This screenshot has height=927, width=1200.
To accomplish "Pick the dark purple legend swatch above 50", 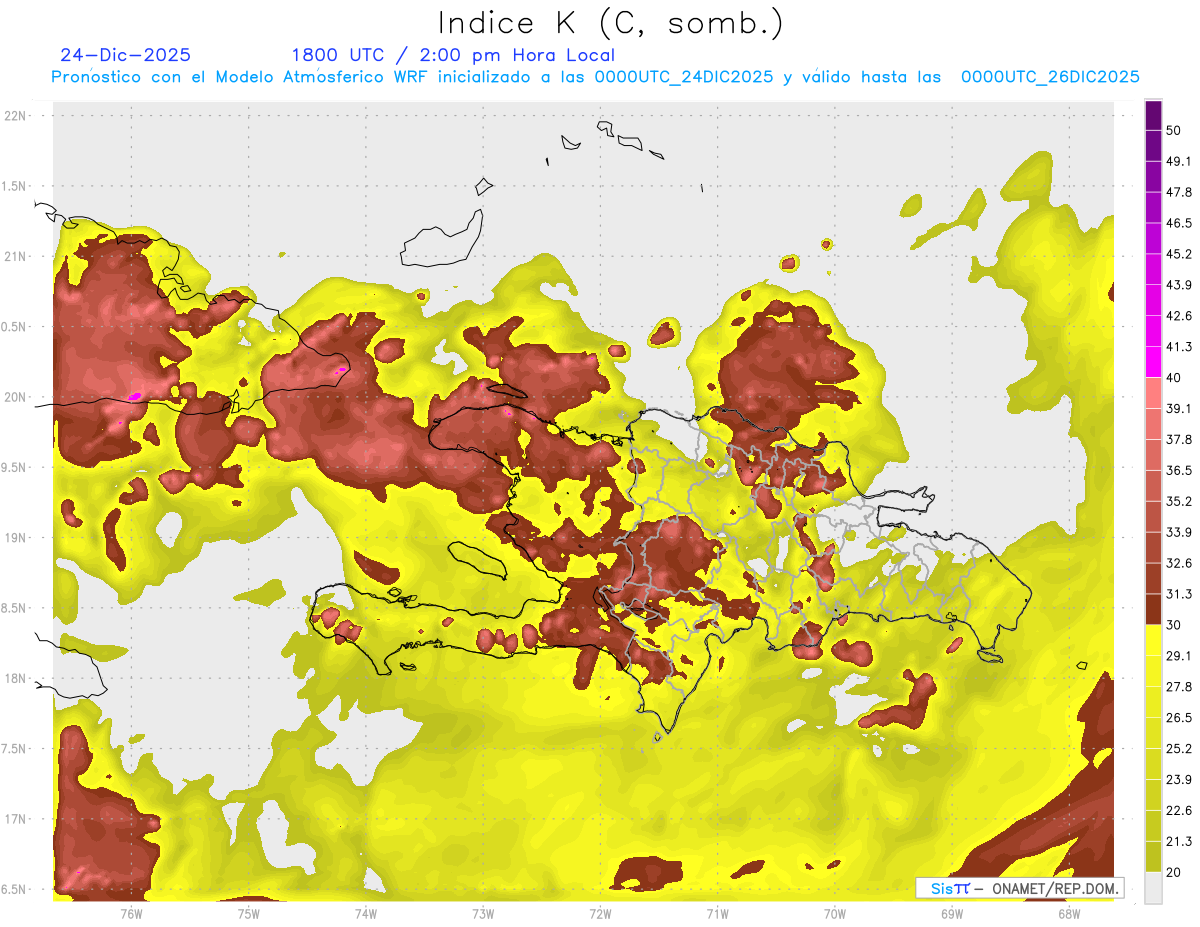I will (1153, 116).
